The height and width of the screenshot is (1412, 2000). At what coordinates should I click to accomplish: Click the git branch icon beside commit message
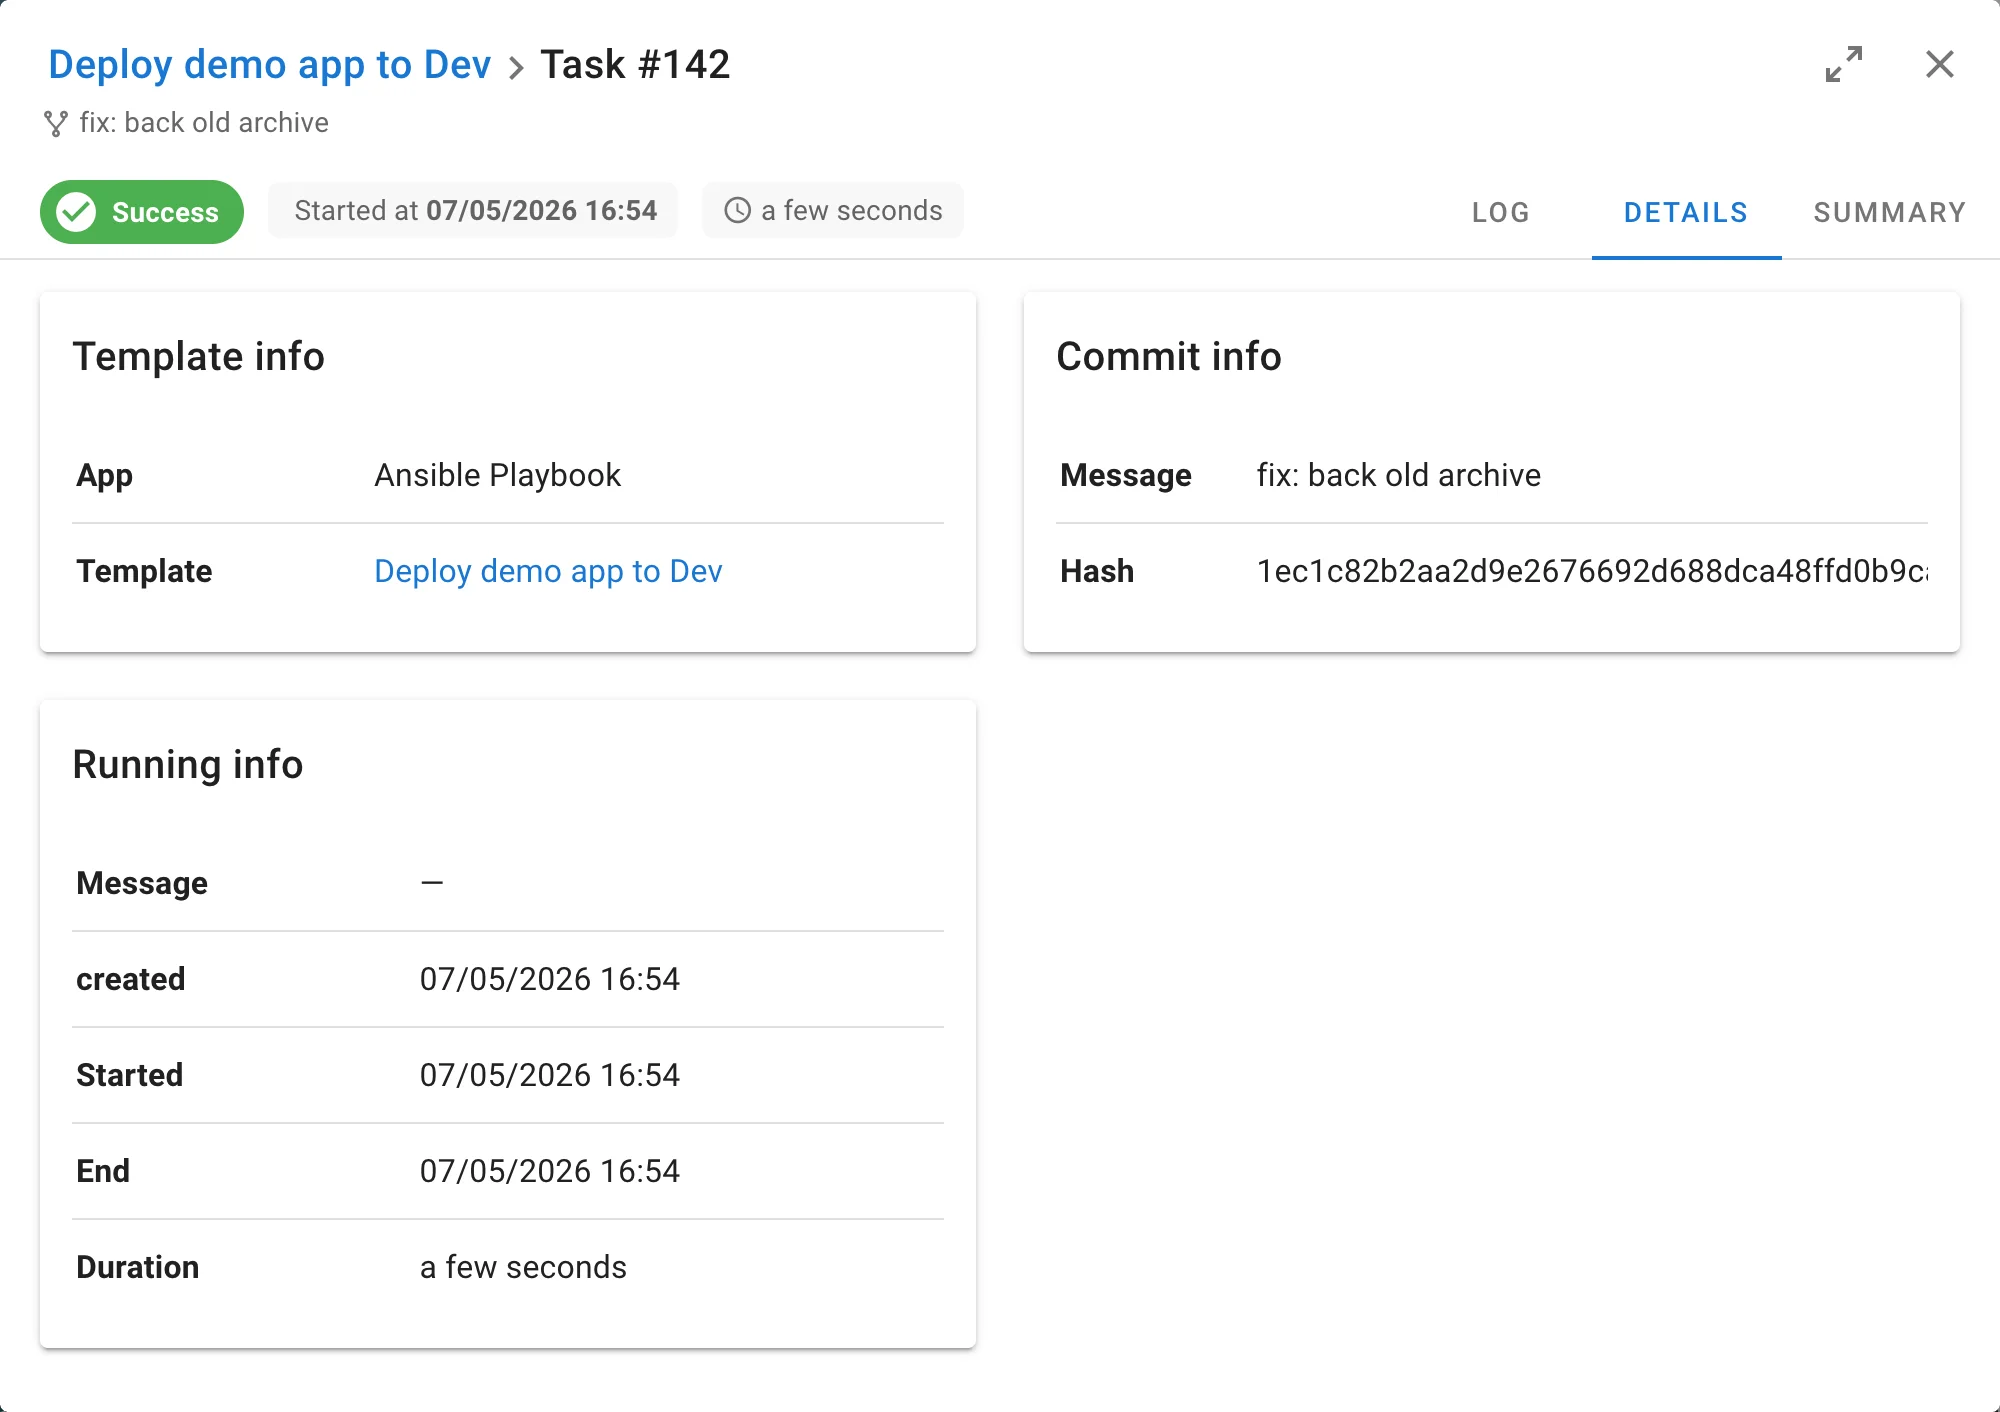point(56,123)
